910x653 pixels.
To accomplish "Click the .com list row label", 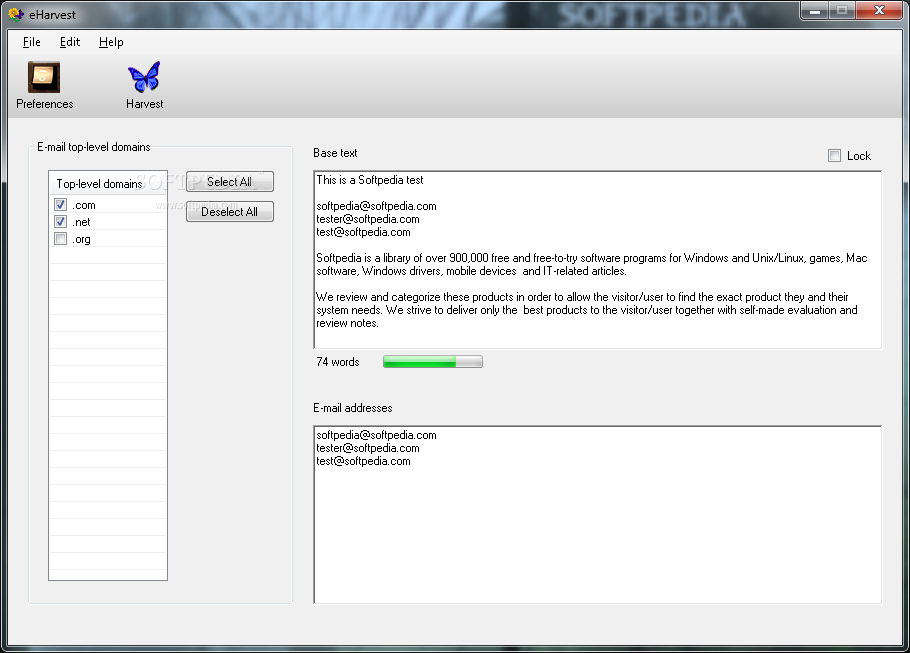I will click(x=84, y=205).
